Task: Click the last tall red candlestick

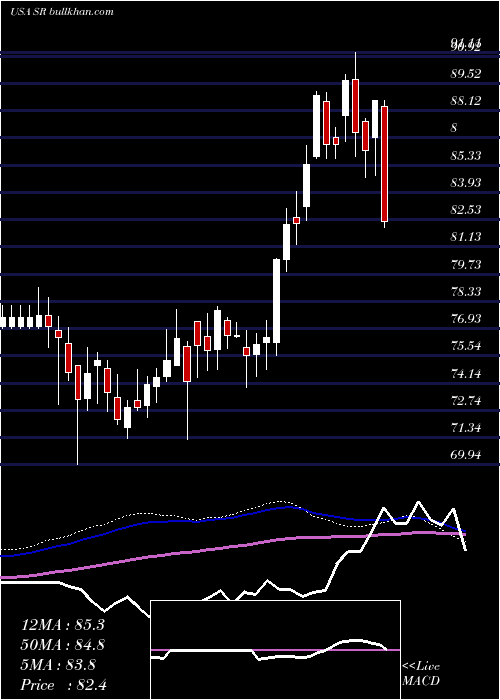Action: click(x=384, y=164)
